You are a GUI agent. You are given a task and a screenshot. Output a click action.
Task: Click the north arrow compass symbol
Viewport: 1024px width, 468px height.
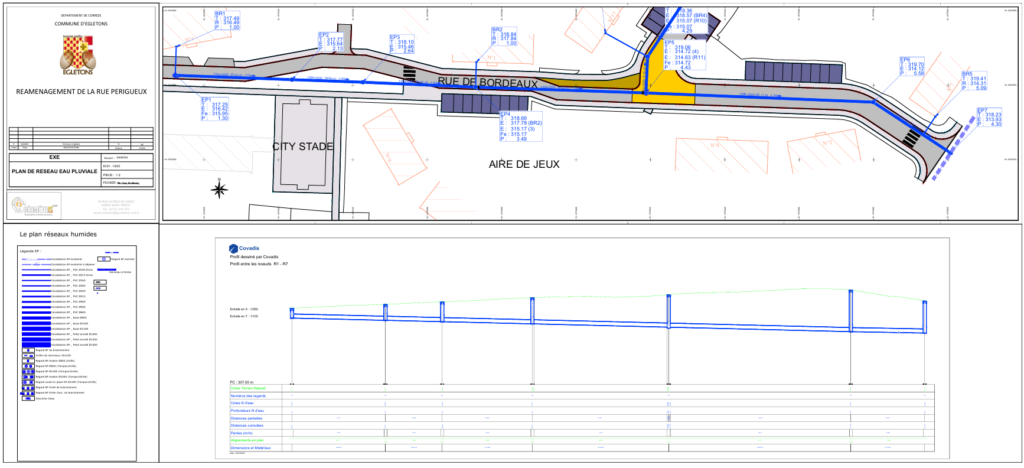coord(219,190)
